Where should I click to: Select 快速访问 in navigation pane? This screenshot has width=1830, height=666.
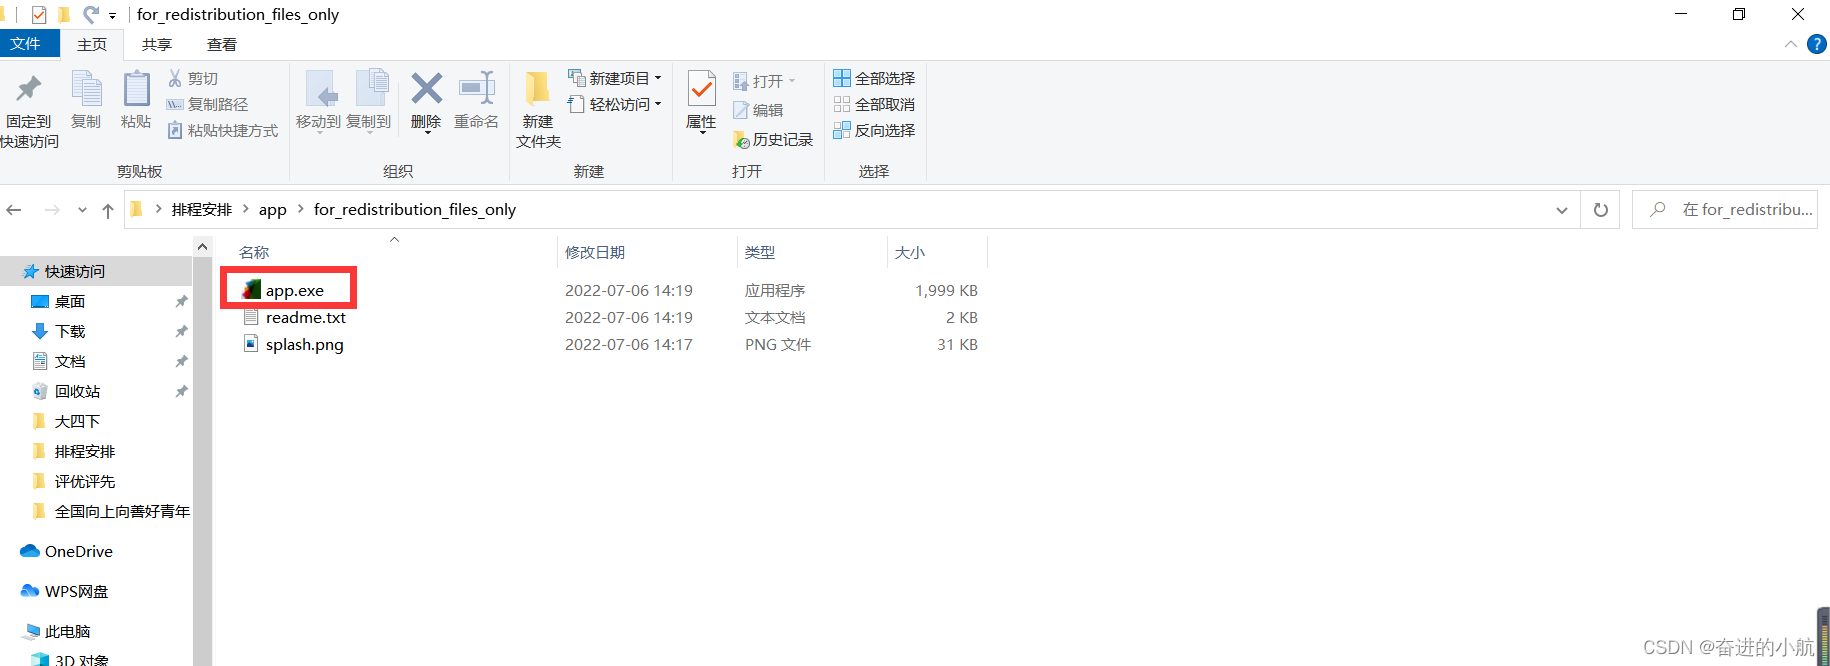(96, 271)
